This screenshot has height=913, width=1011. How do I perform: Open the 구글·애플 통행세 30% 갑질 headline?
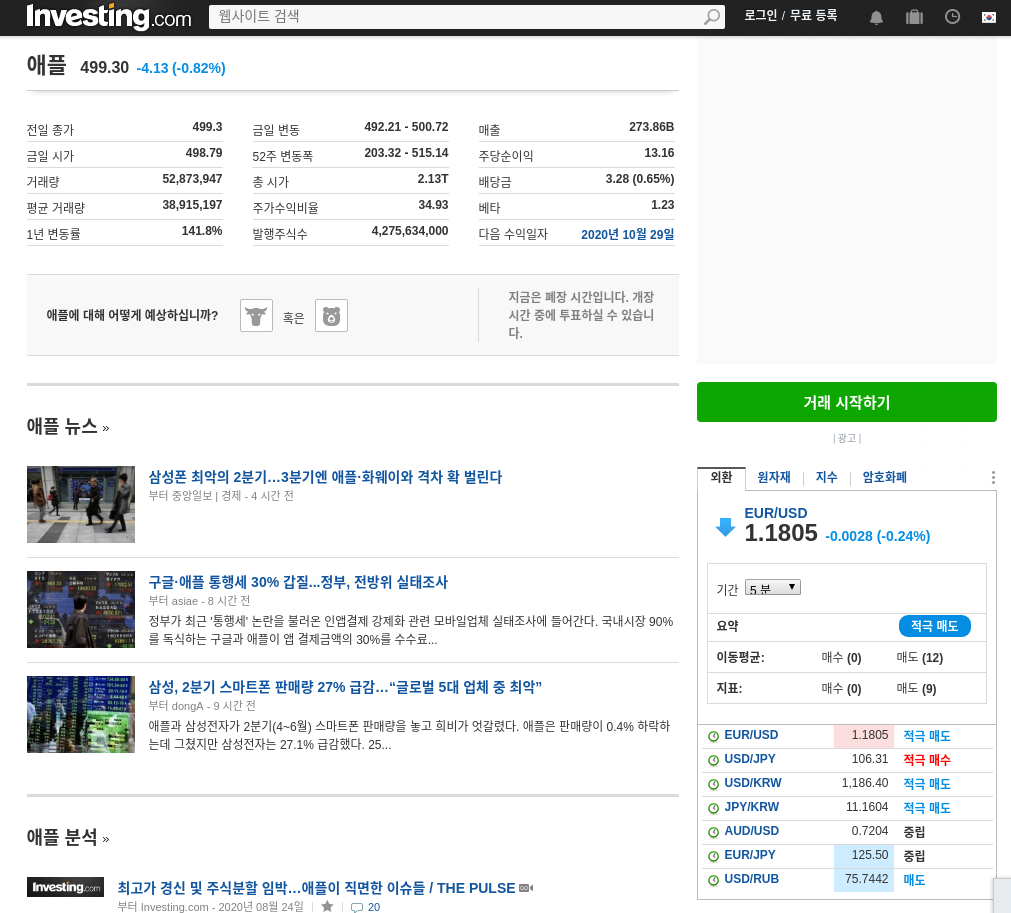coord(298,582)
